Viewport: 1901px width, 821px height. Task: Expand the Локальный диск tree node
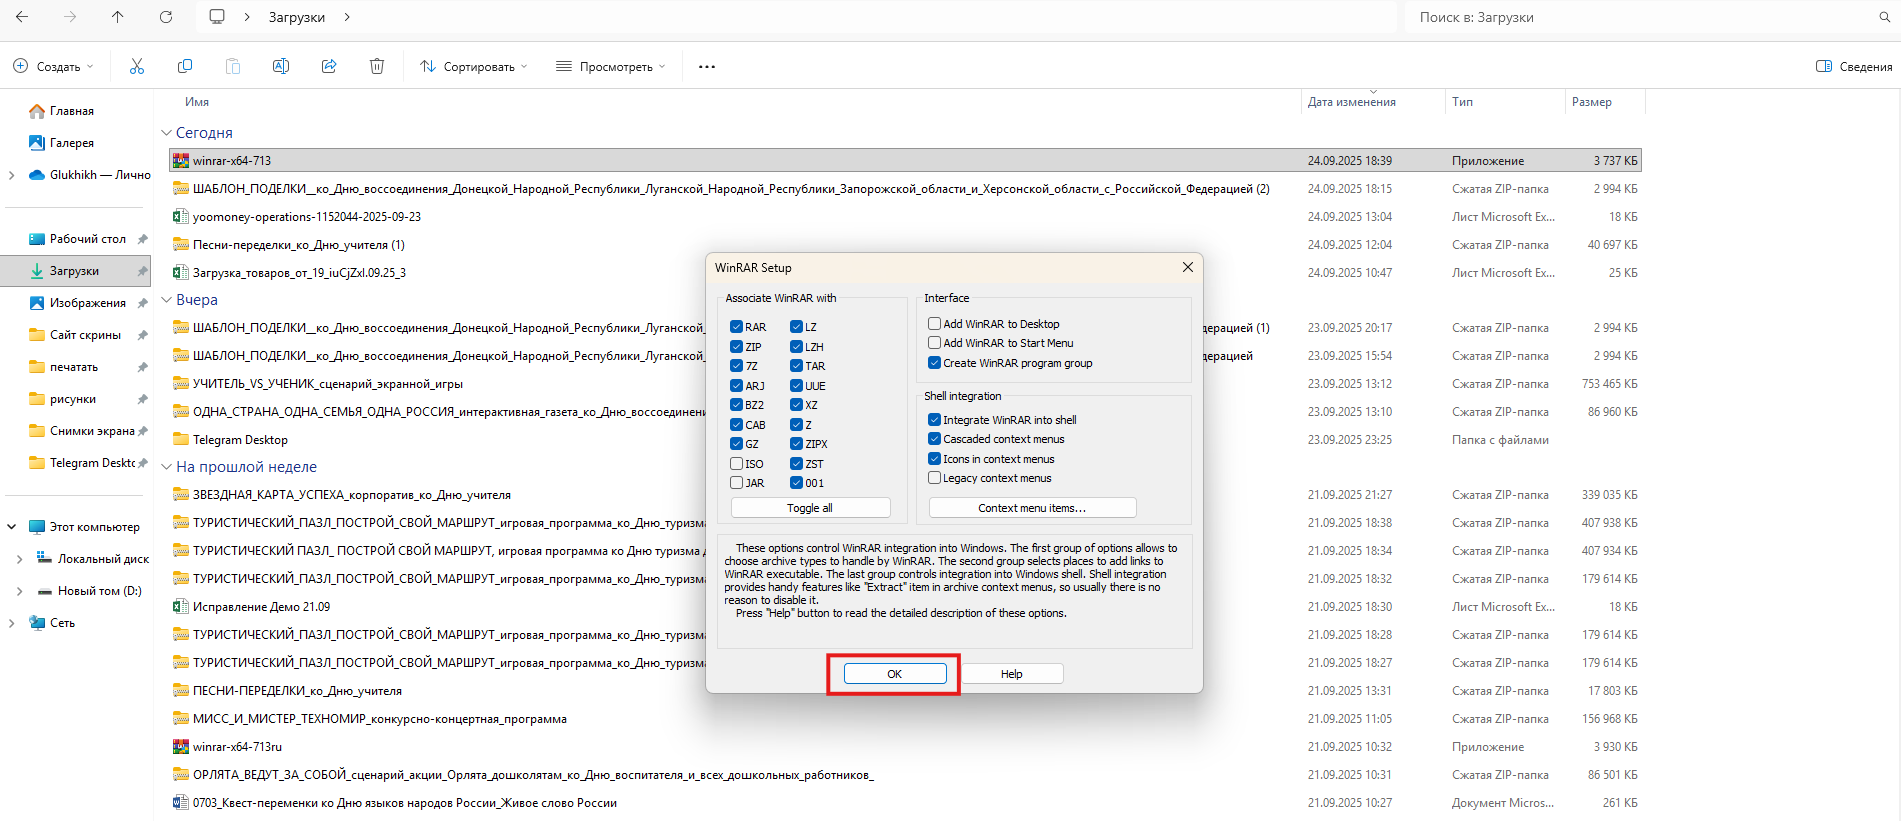(19, 559)
